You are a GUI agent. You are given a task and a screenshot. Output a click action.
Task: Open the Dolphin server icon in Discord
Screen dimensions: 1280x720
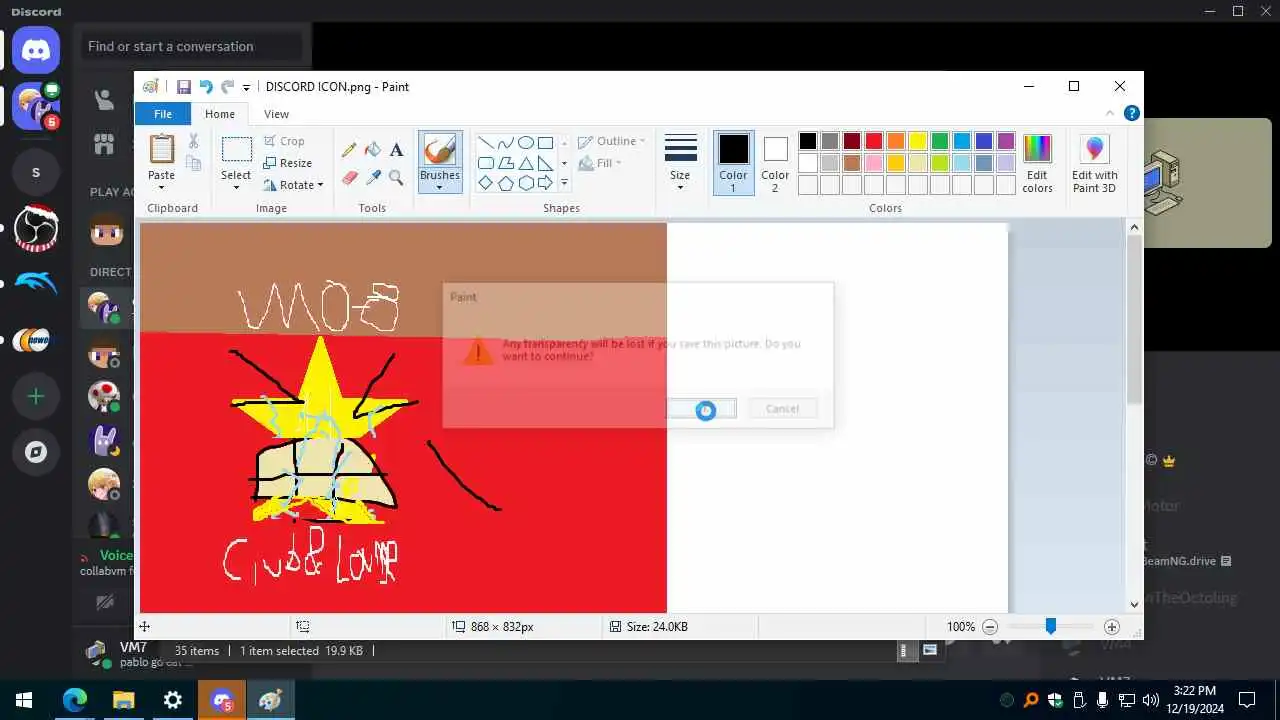pos(36,284)
